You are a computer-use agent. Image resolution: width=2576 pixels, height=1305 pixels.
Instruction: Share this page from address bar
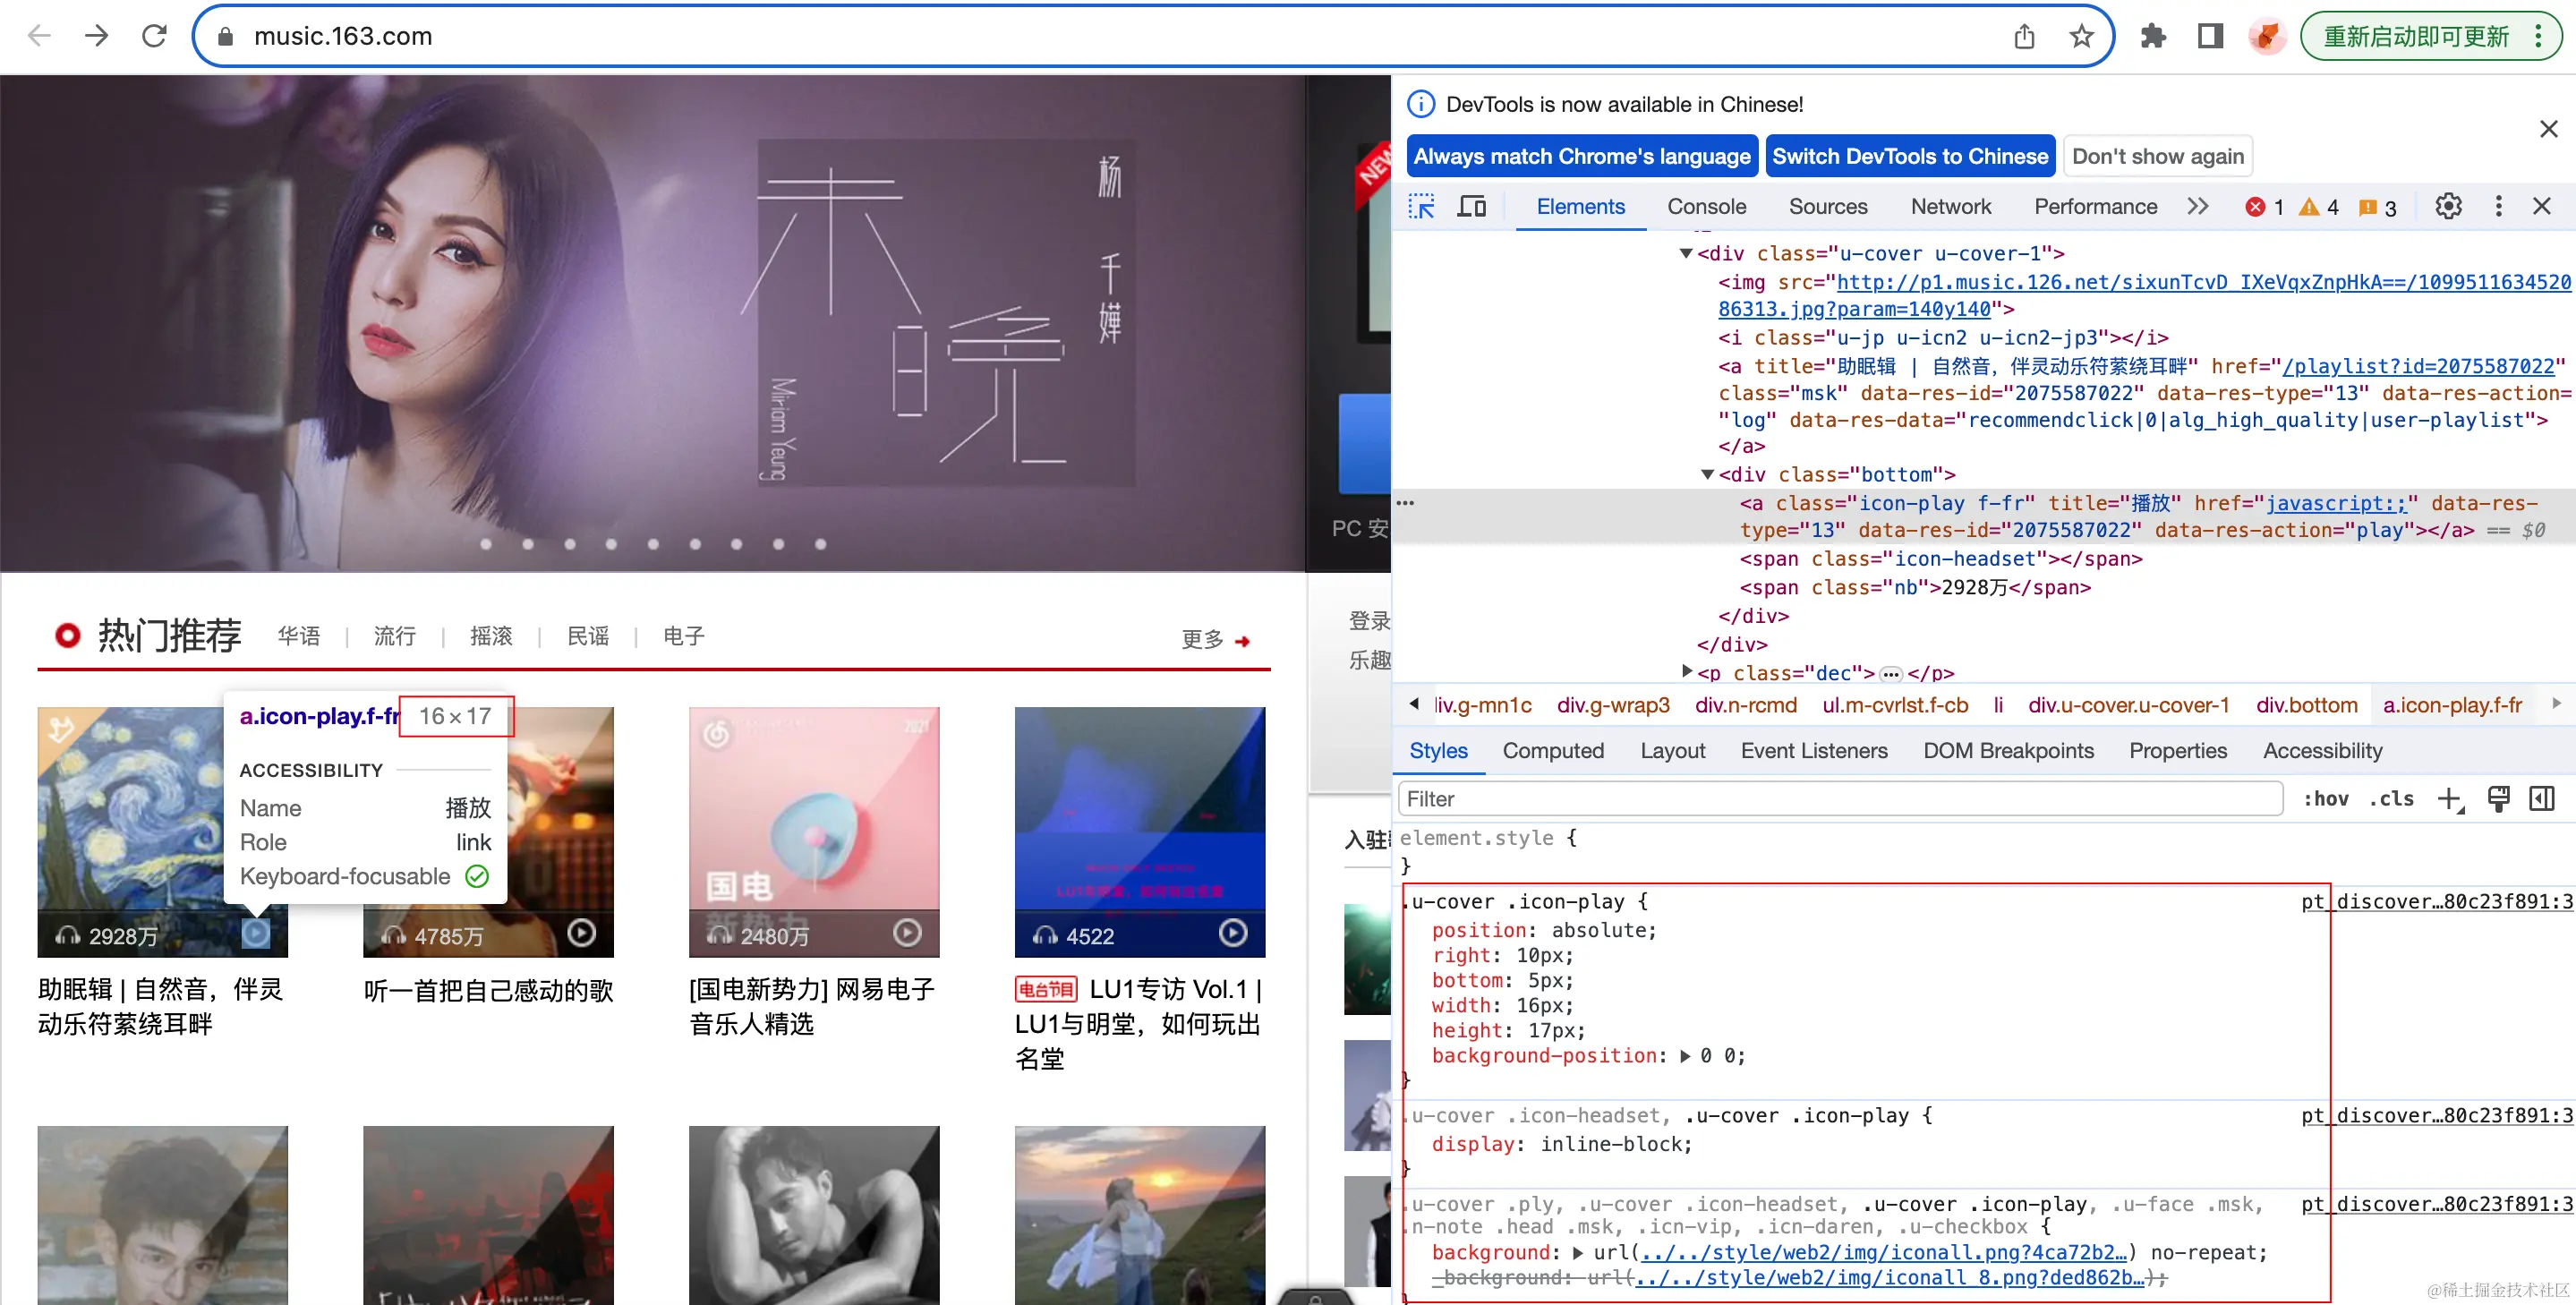[2024, 37]
